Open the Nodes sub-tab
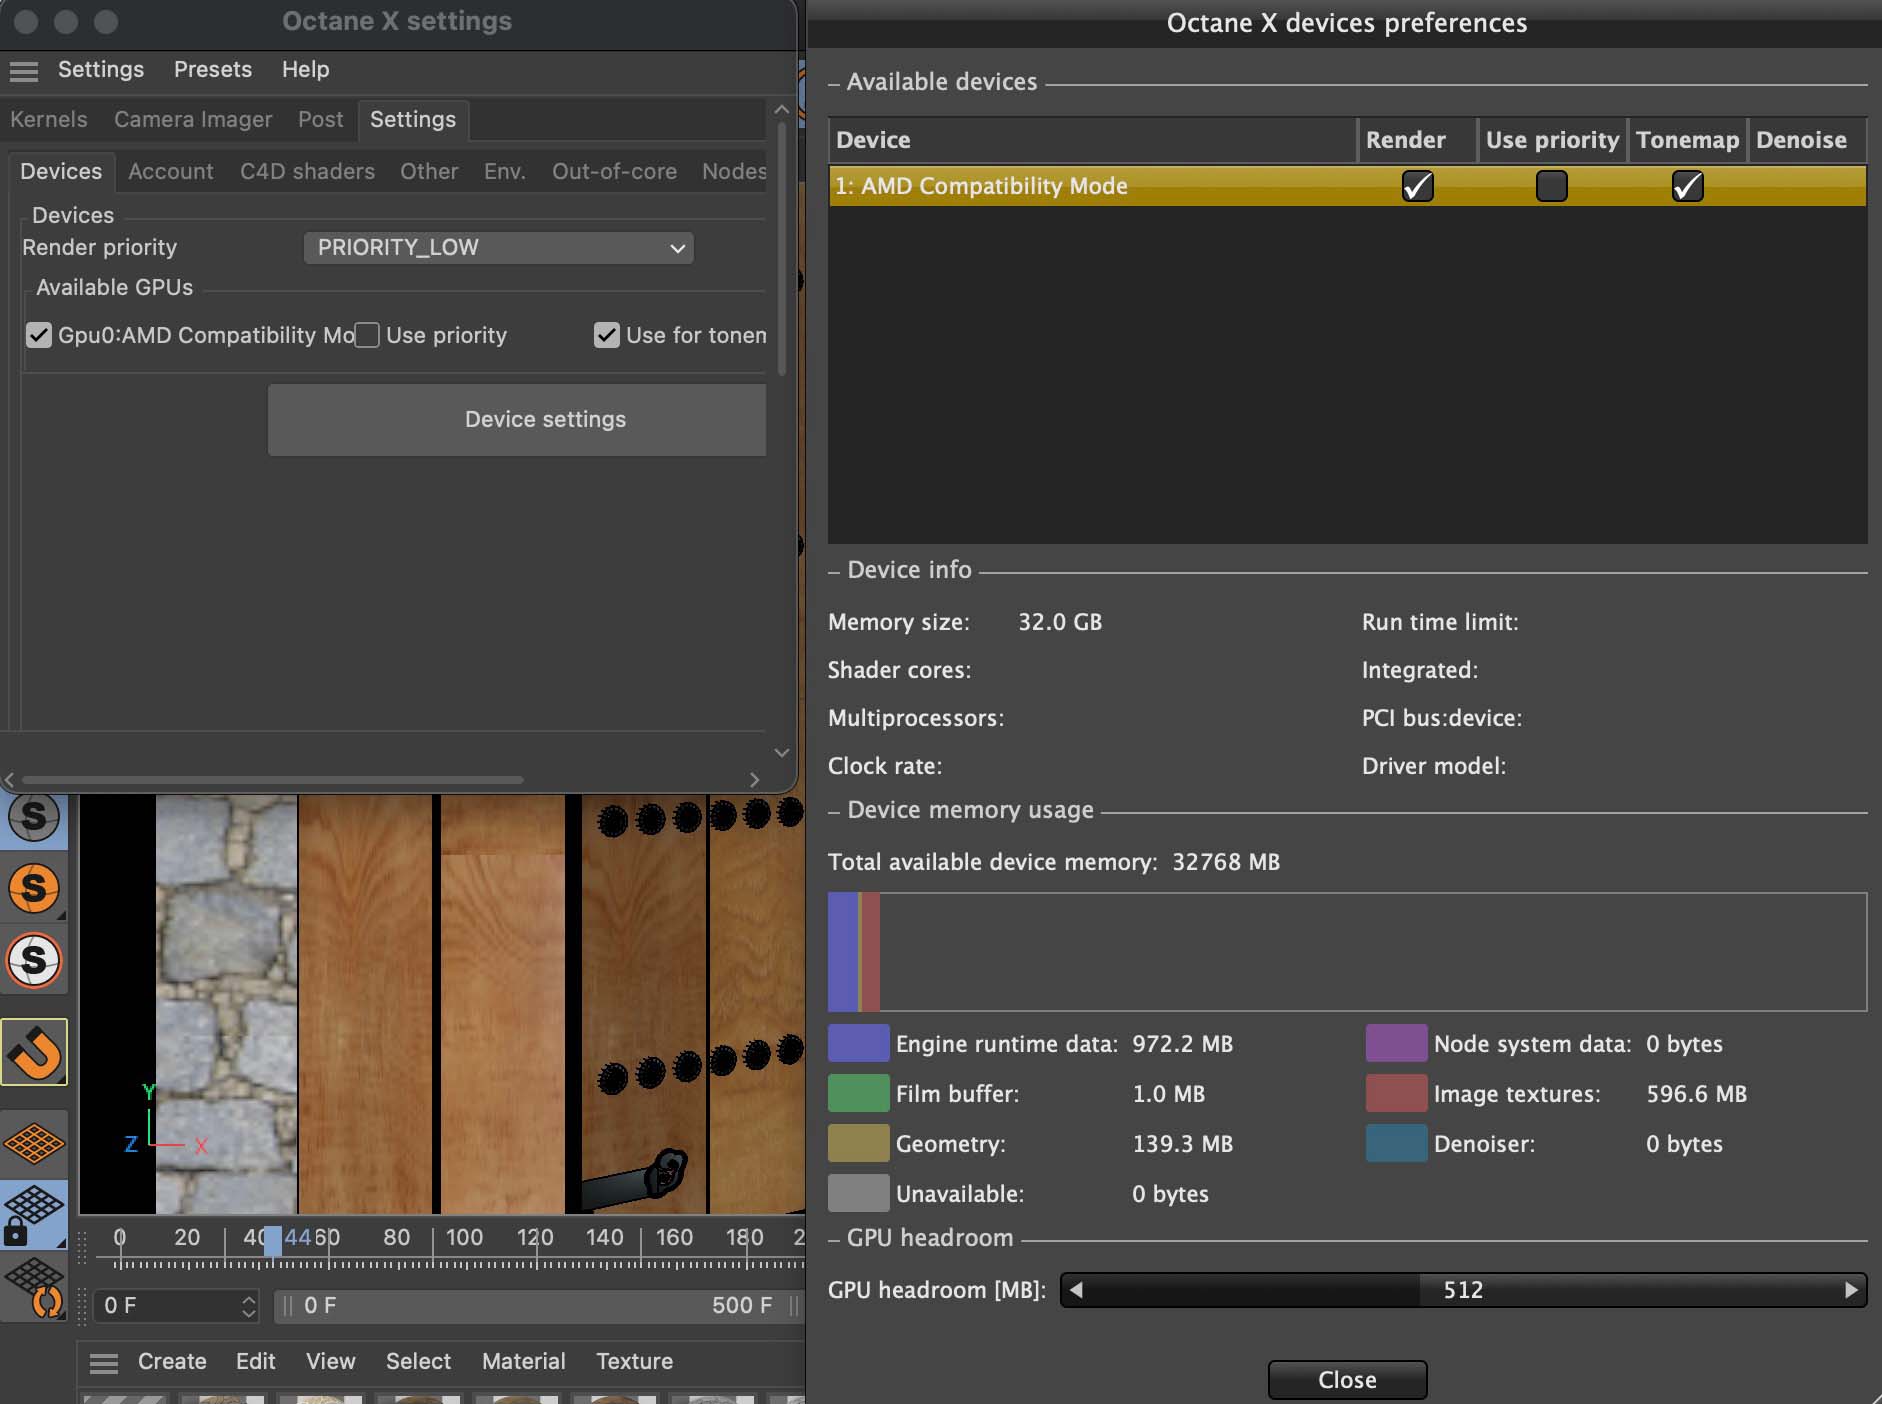The width and height of the screenshot is (1882, 1404). [734, 171]
